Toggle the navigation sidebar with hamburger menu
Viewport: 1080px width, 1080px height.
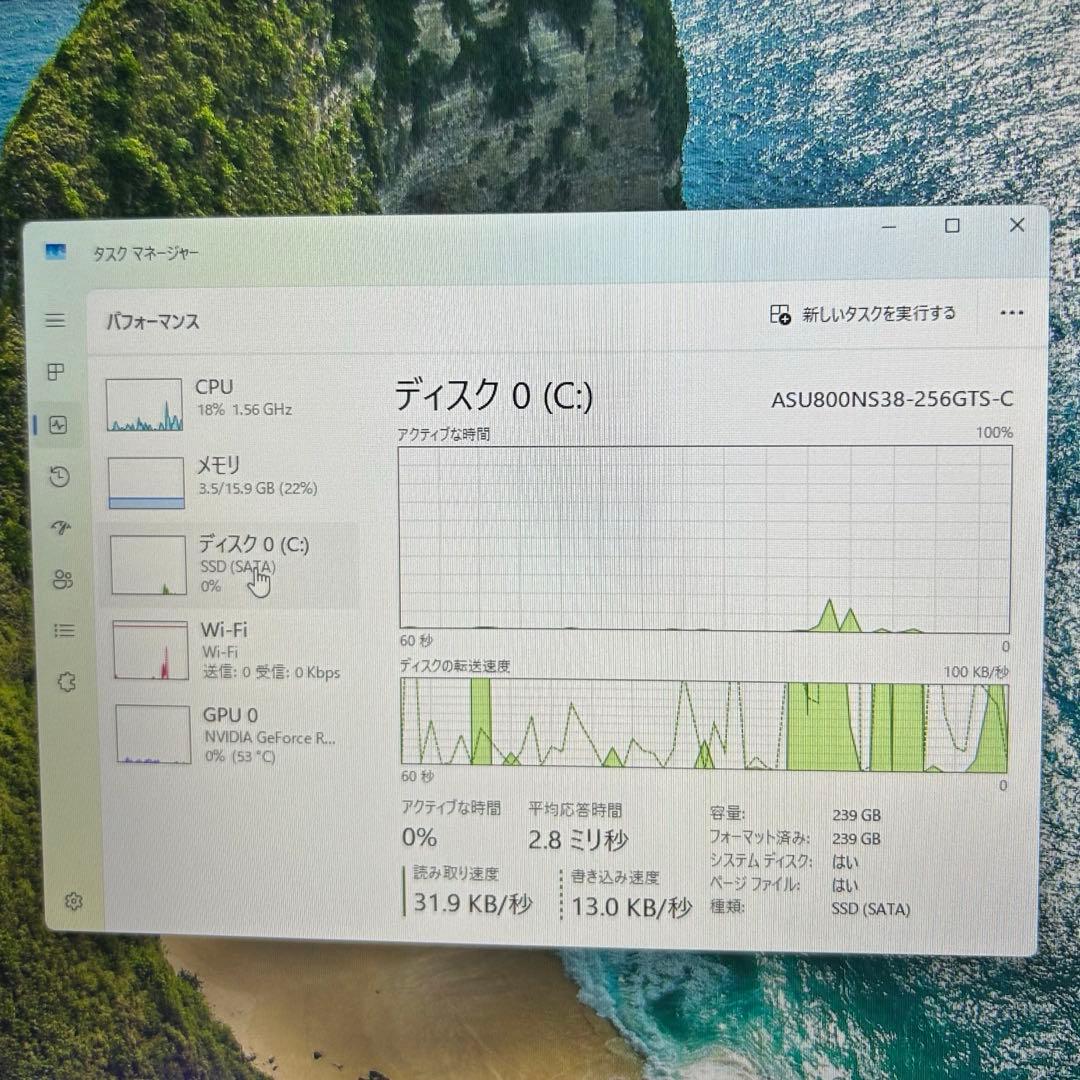(x=55, y=320)
